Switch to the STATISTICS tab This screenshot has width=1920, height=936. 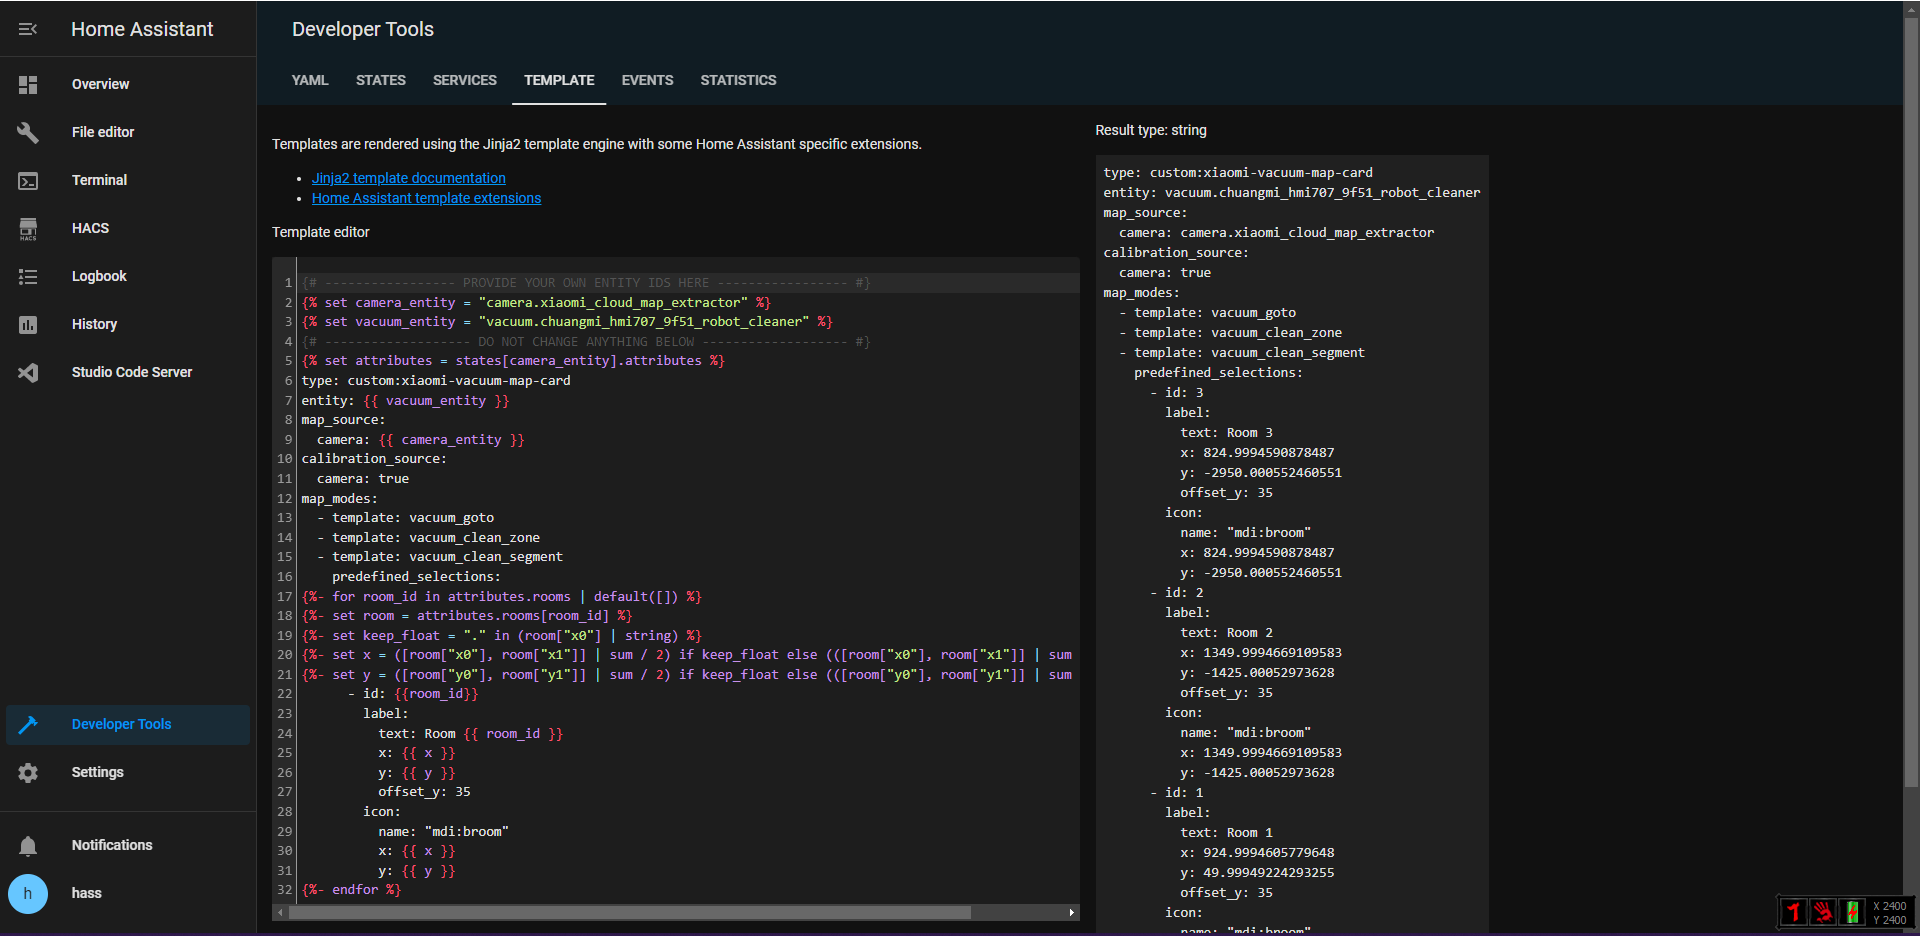[738, 80]
